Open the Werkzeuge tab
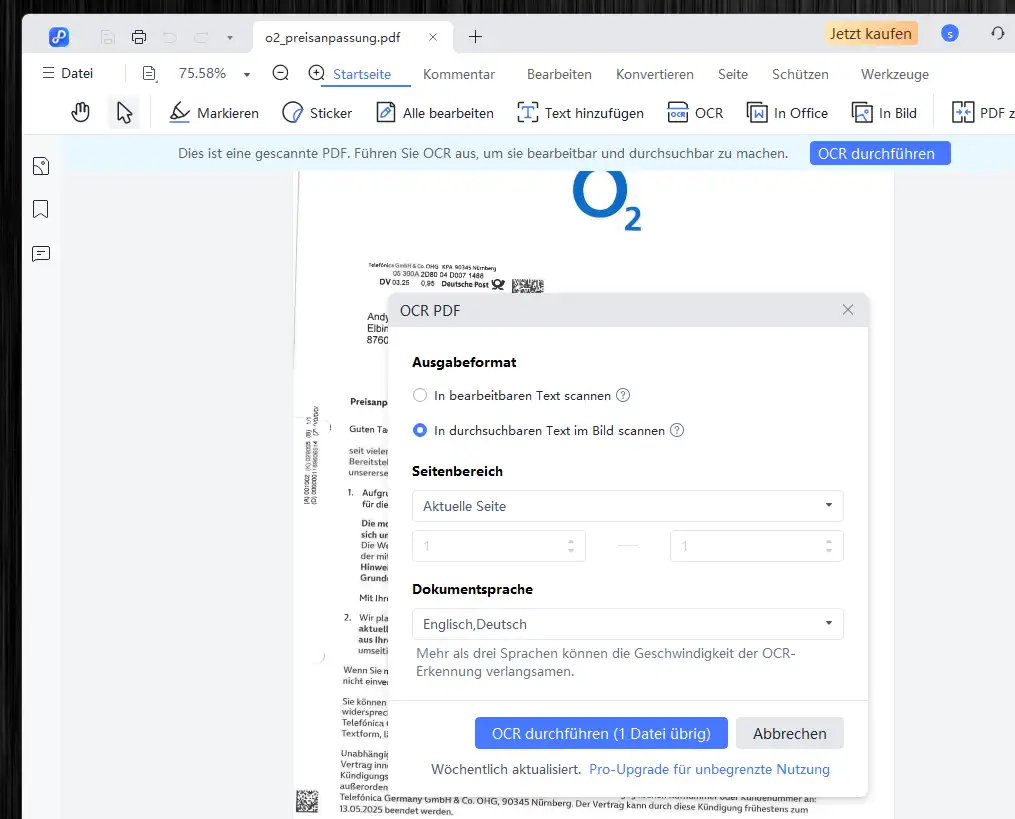 tap(895, 74)
